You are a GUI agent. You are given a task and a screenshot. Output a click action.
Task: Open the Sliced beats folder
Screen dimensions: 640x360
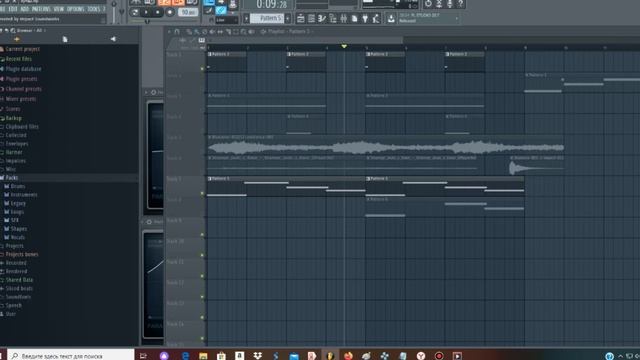tap(19, 288)
